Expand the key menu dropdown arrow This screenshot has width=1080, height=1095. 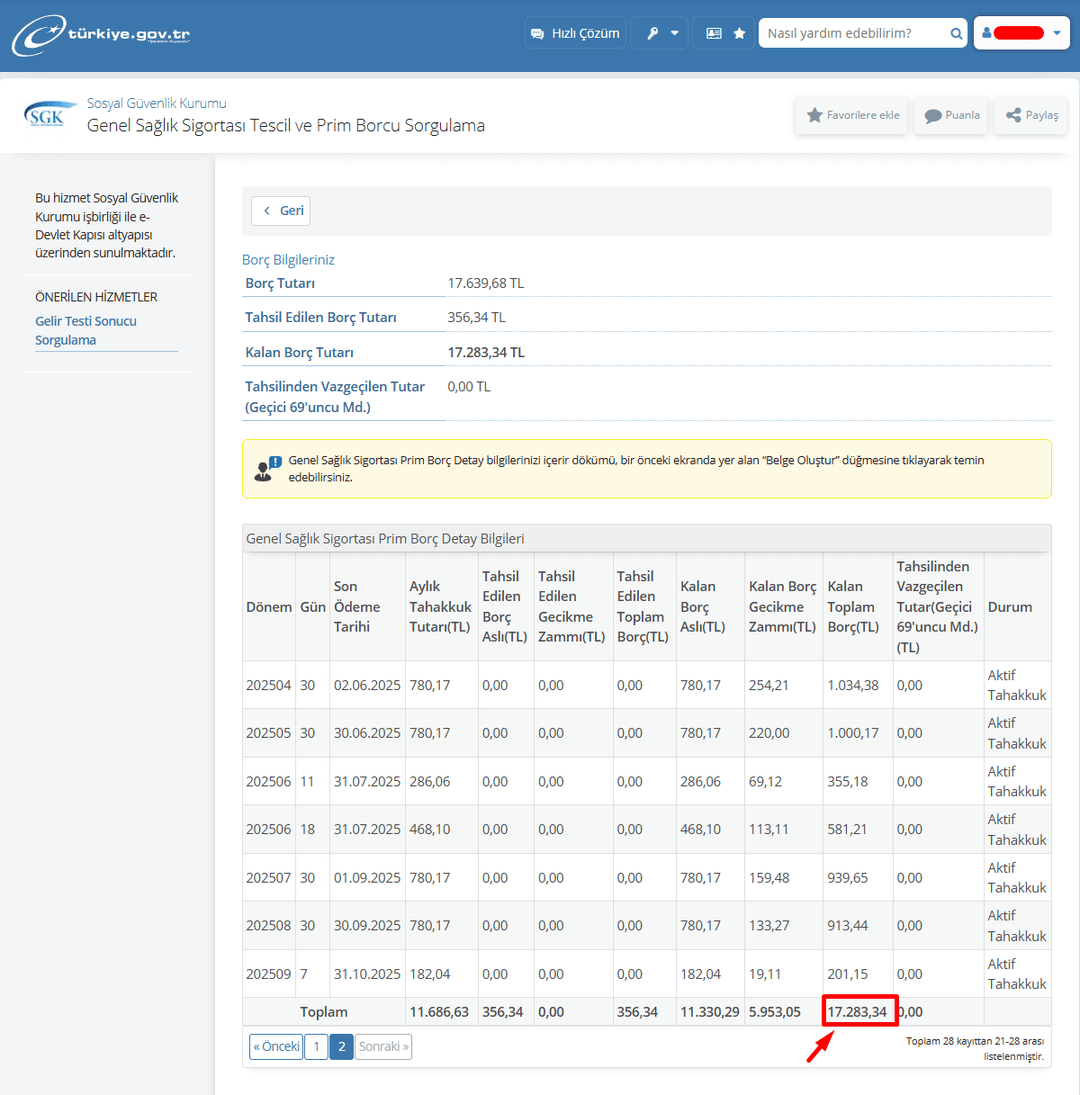click(675, 33)
